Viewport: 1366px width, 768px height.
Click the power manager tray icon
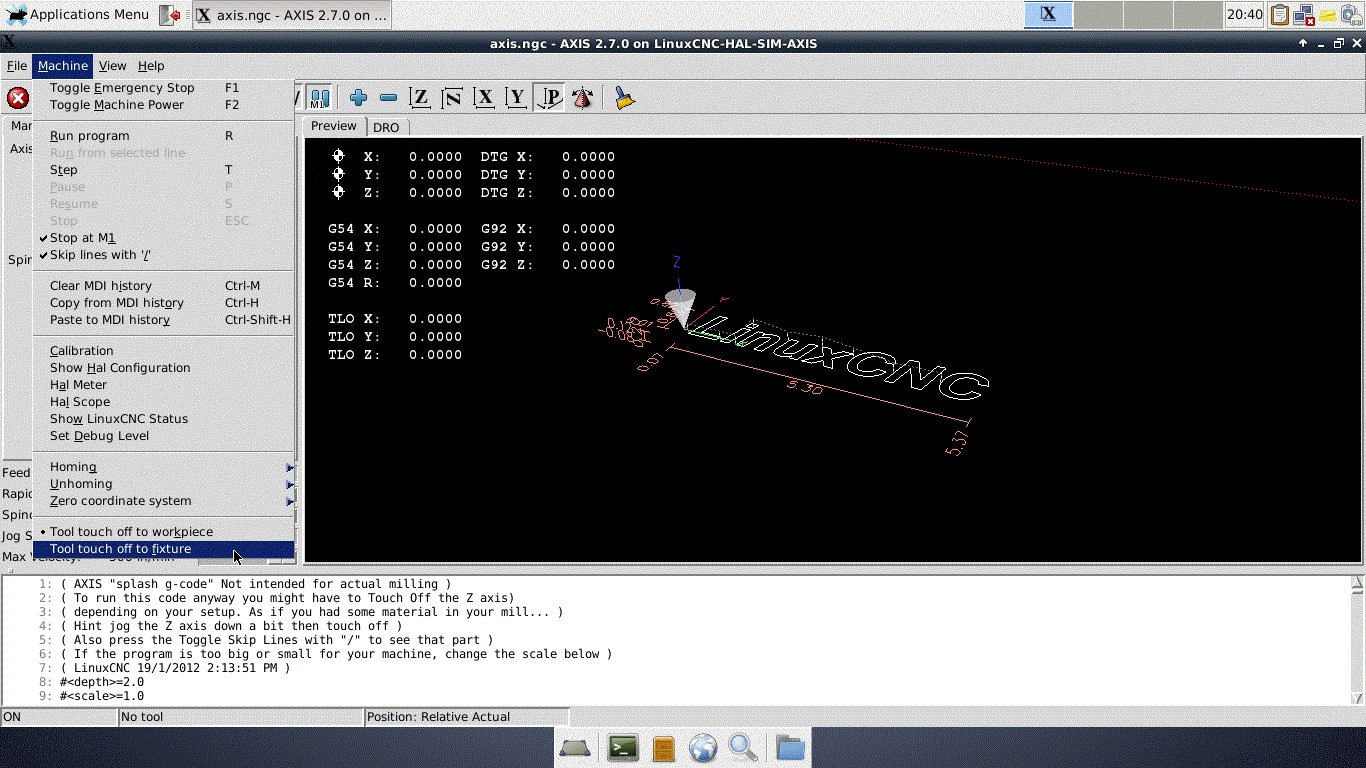click(x=1352, y=15)
